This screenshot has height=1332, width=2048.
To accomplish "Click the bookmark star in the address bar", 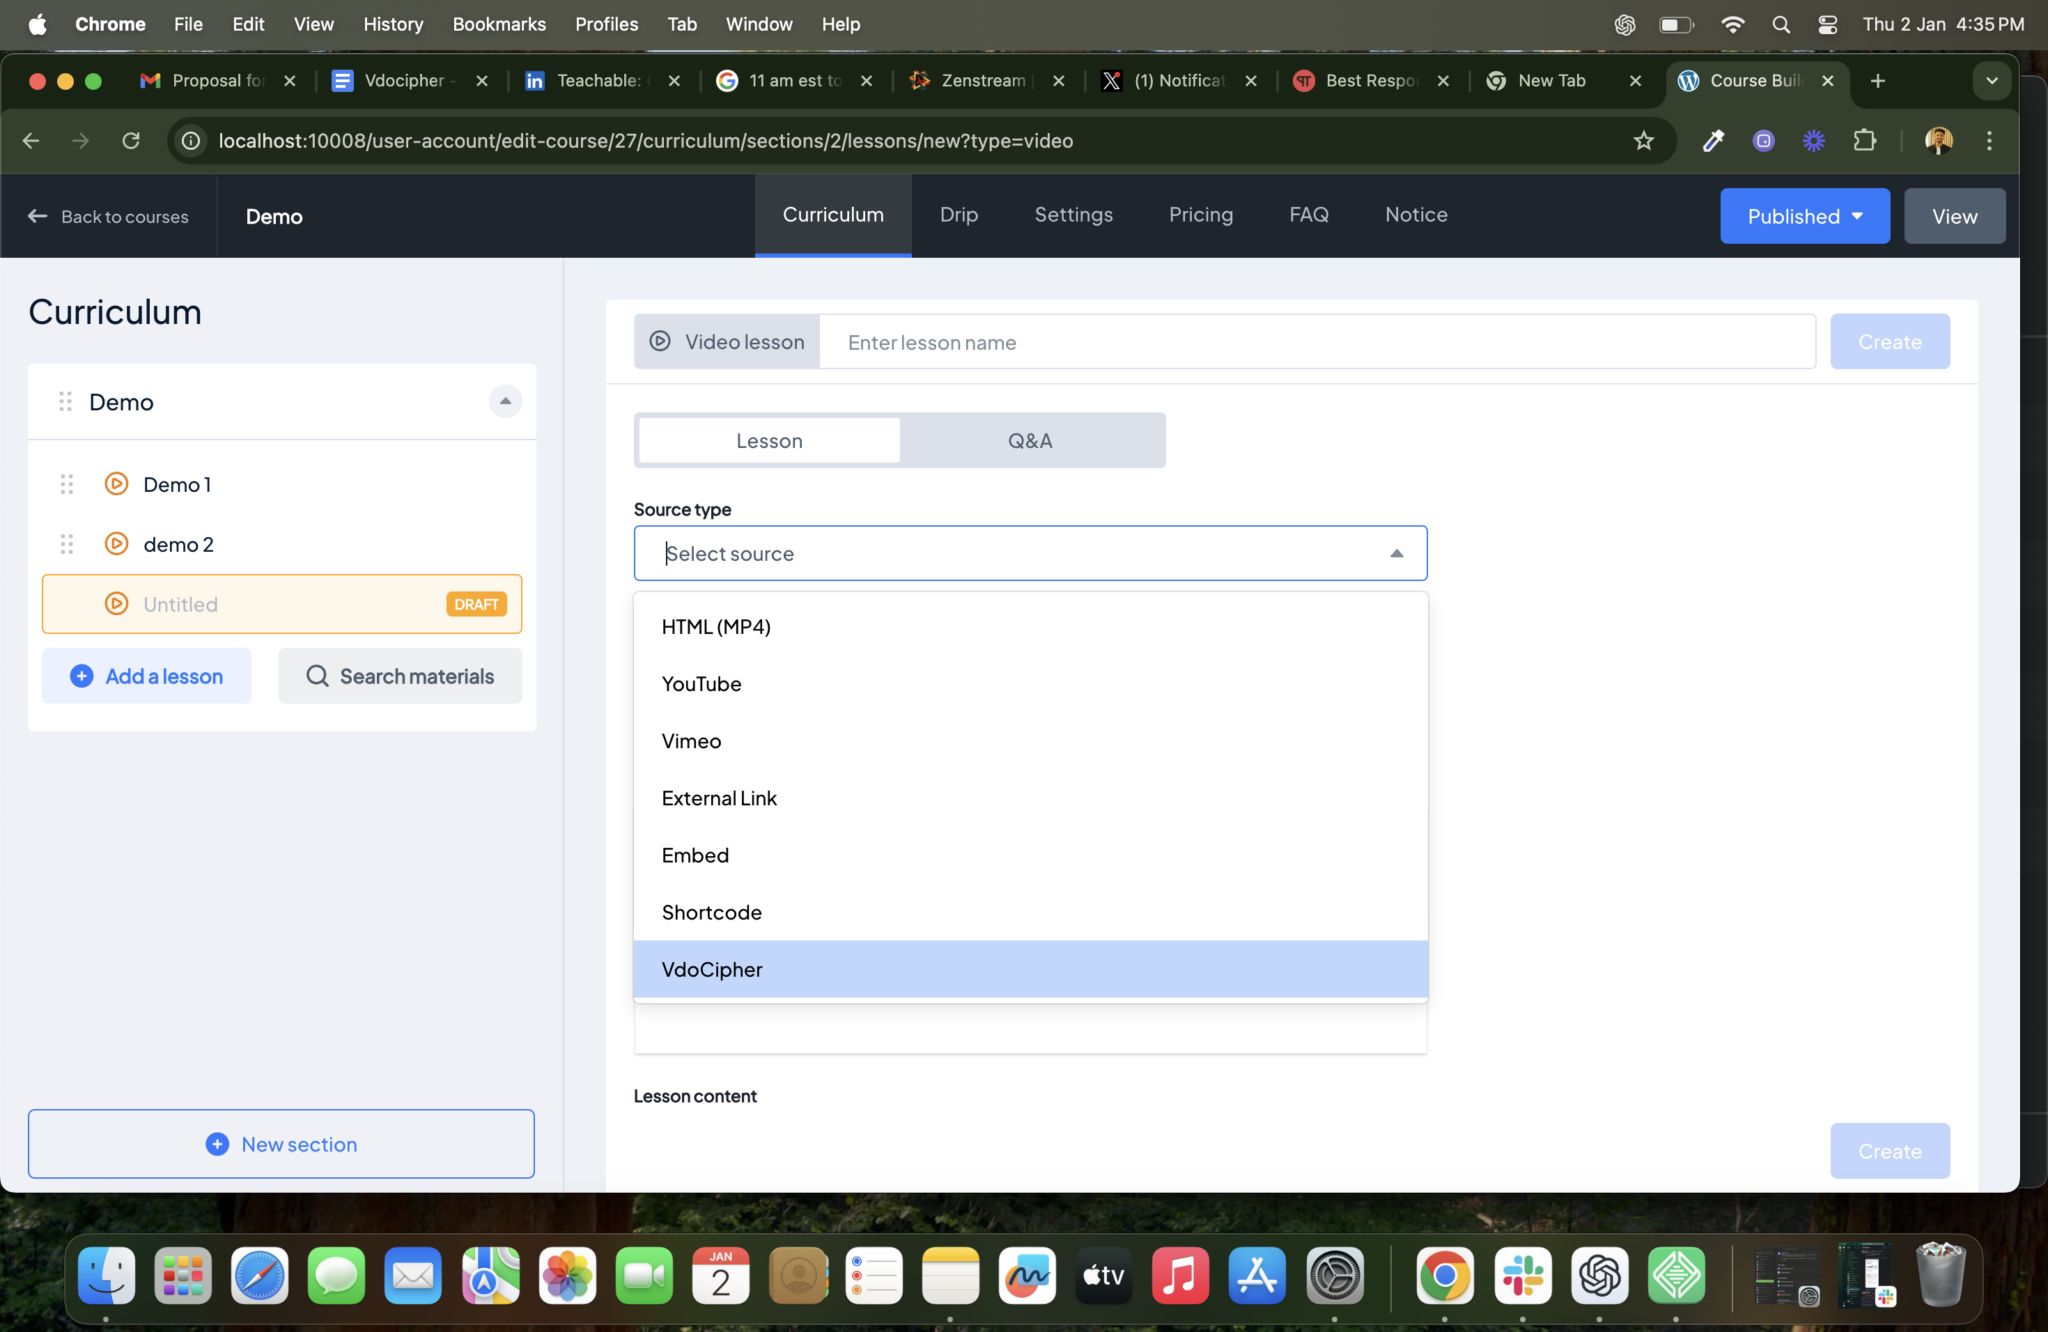I will pos(1644,141).
